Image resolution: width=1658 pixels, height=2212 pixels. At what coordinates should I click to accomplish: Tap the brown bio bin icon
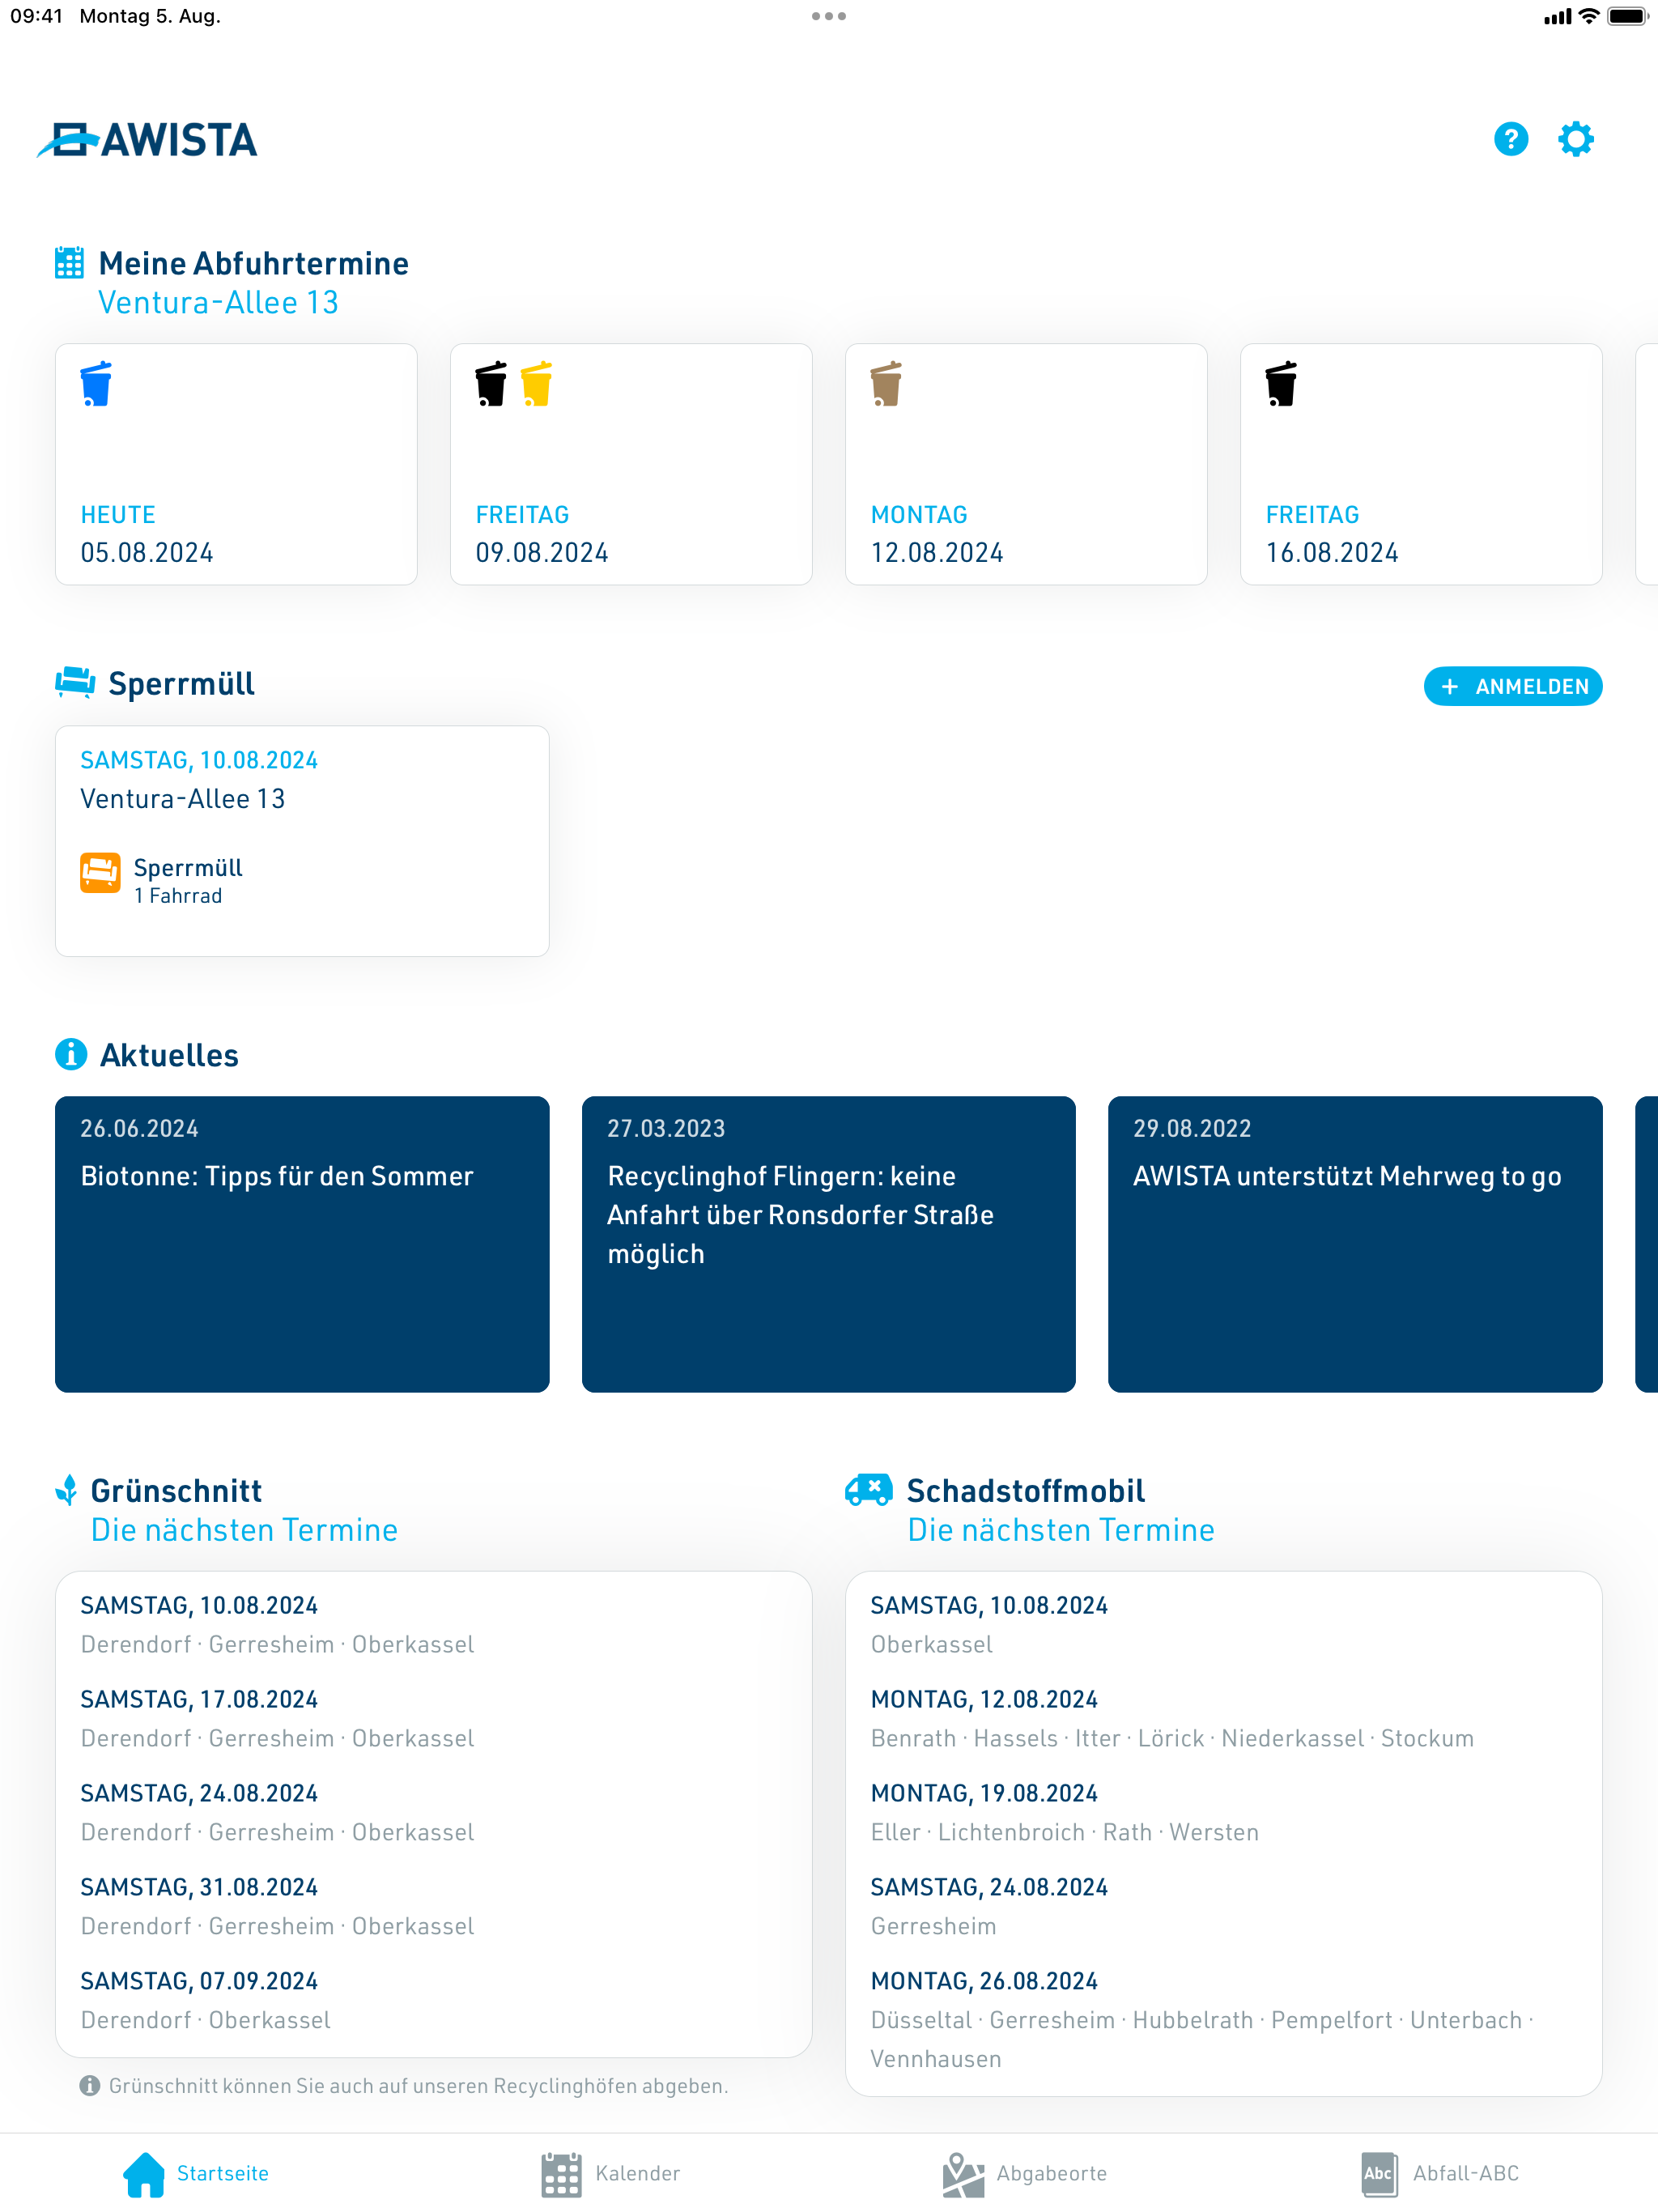886,384
